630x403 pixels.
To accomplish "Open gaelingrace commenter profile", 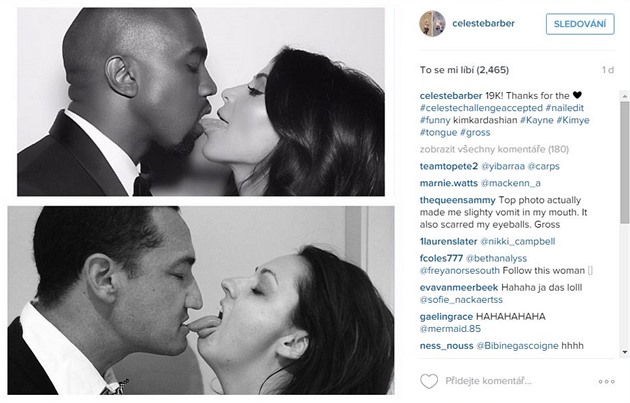I will (x=446, y=317).
